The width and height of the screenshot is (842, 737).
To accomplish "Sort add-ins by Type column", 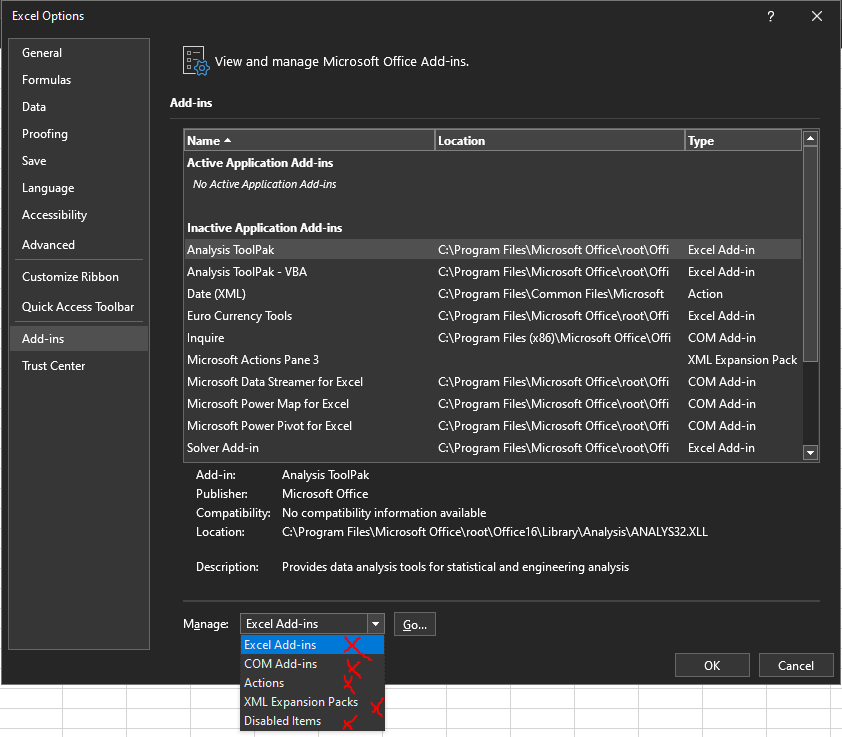I will 743,140.
